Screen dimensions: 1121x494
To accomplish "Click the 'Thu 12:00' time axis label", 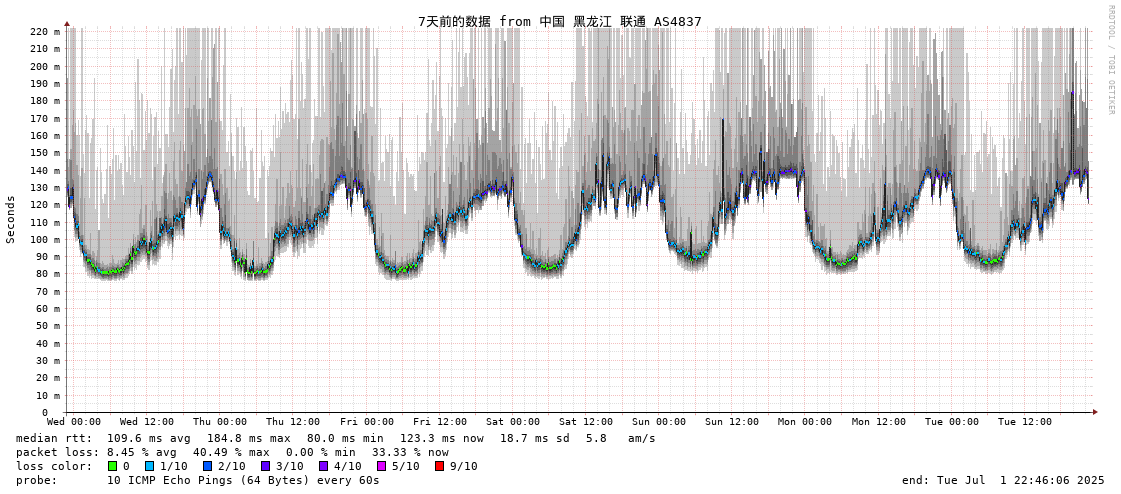I will [293, 422].
